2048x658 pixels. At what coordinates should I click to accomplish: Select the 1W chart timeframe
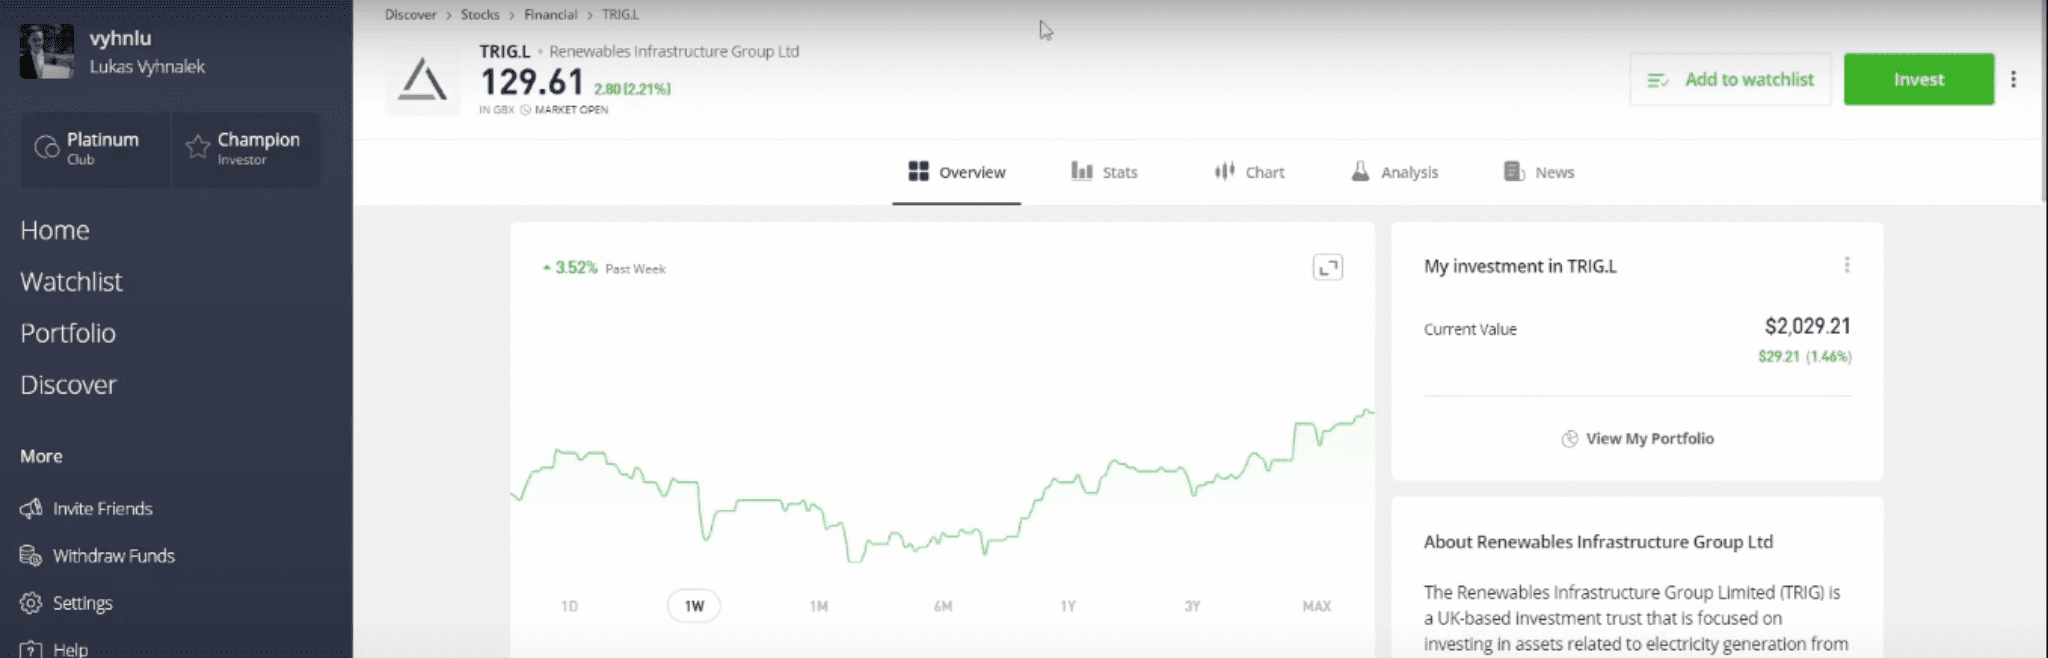coord(694,606)
